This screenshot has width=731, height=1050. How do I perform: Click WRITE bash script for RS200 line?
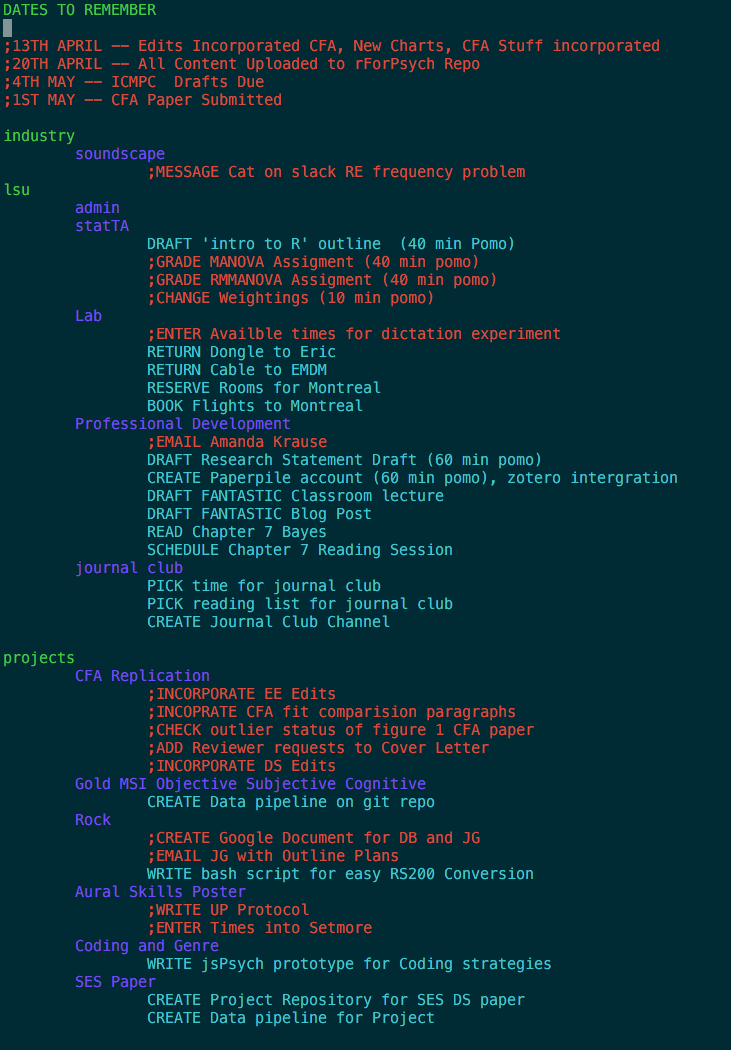[340, 874]
